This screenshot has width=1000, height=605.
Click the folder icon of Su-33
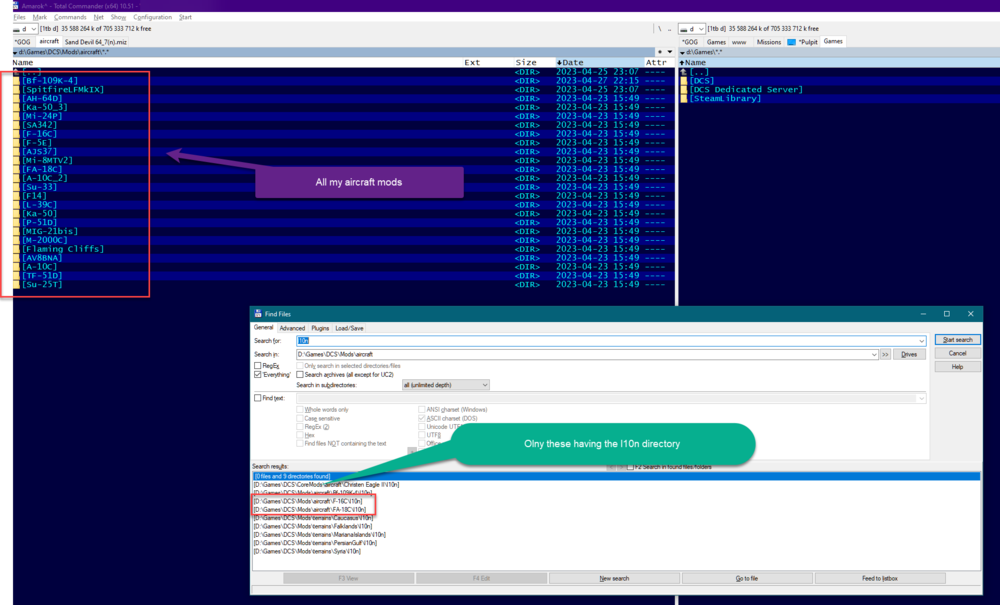pyautogui.click(x=17, y=187)
